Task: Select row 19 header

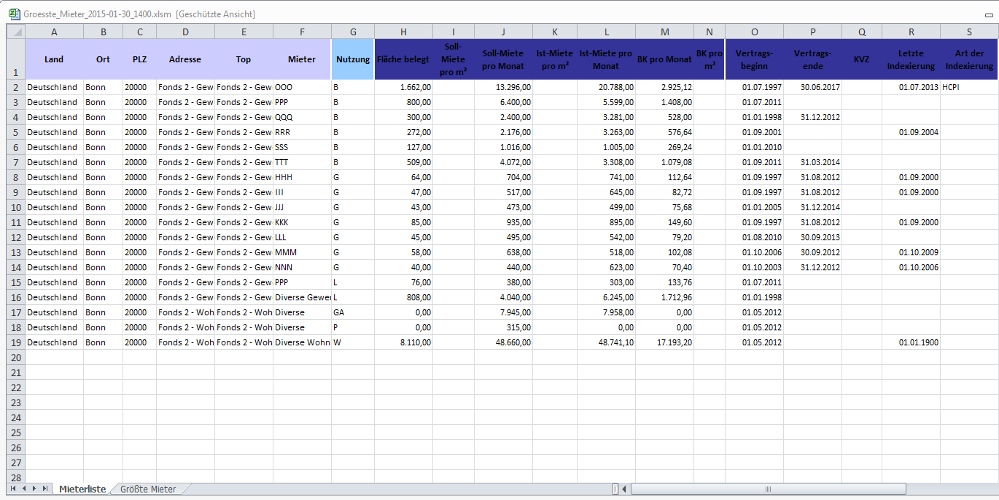Action: point(16,342)
